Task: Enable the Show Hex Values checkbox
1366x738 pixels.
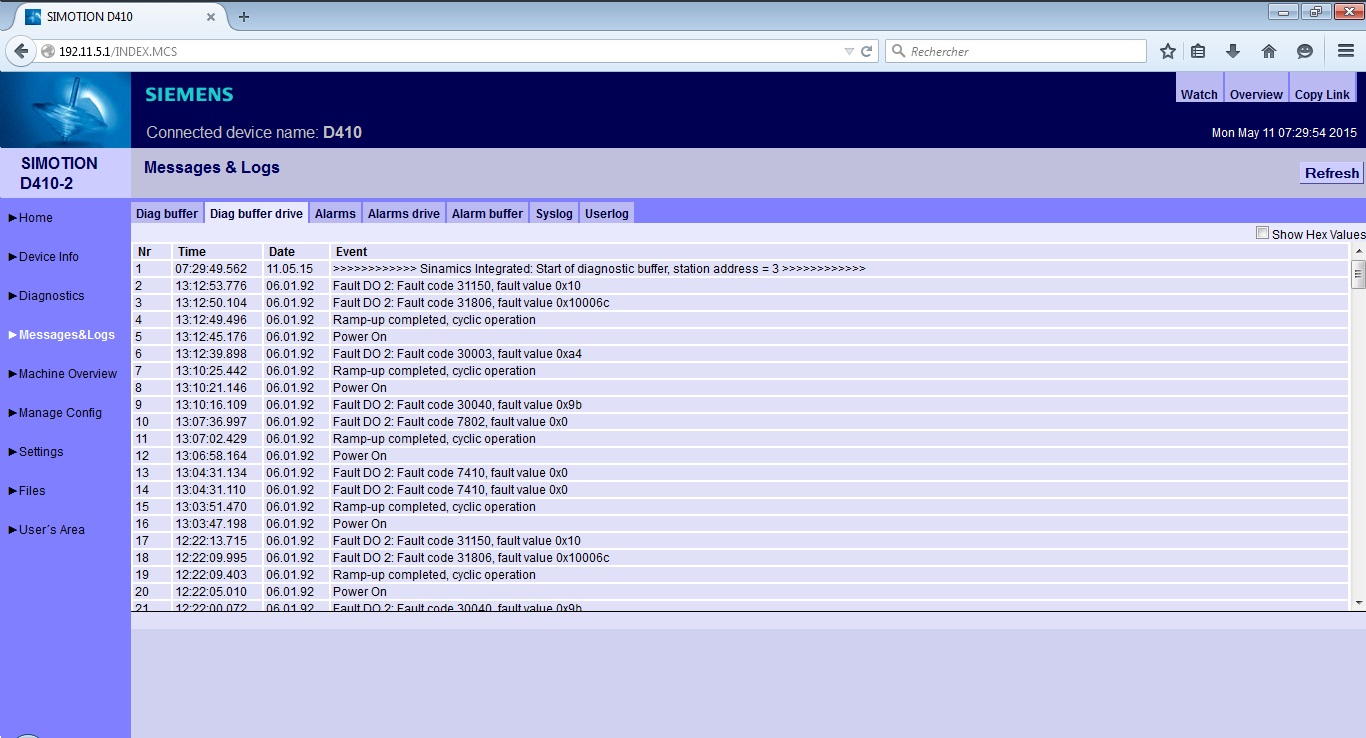Action: [x=1262, y=233]
